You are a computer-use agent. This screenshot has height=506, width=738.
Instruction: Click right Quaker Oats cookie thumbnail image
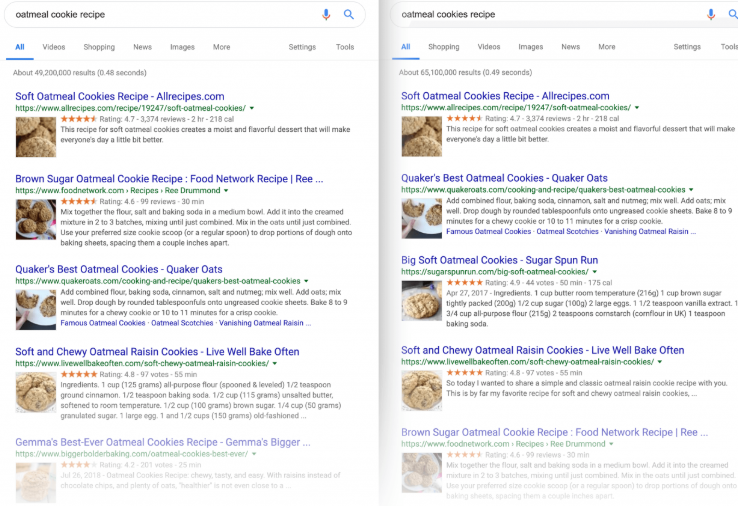point(422,218)
